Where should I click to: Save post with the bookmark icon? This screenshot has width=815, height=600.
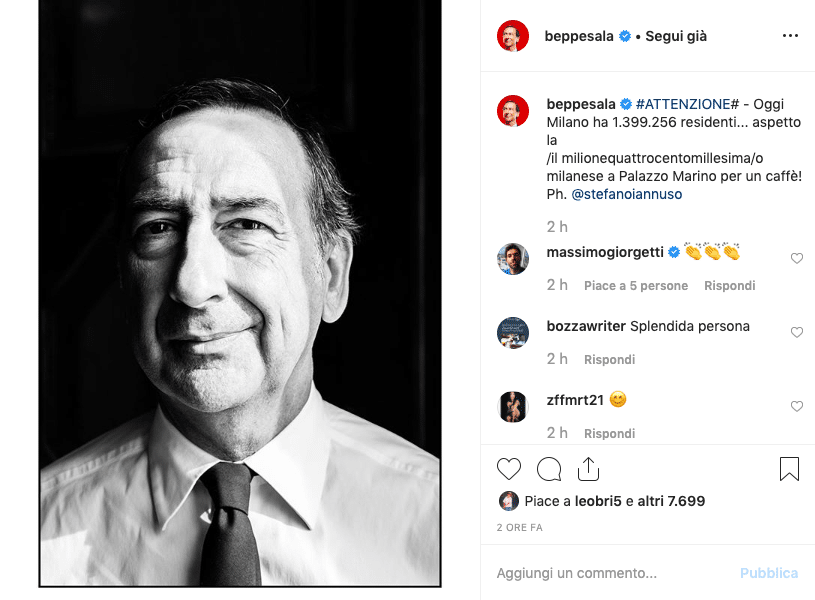(x=789, y=469)
